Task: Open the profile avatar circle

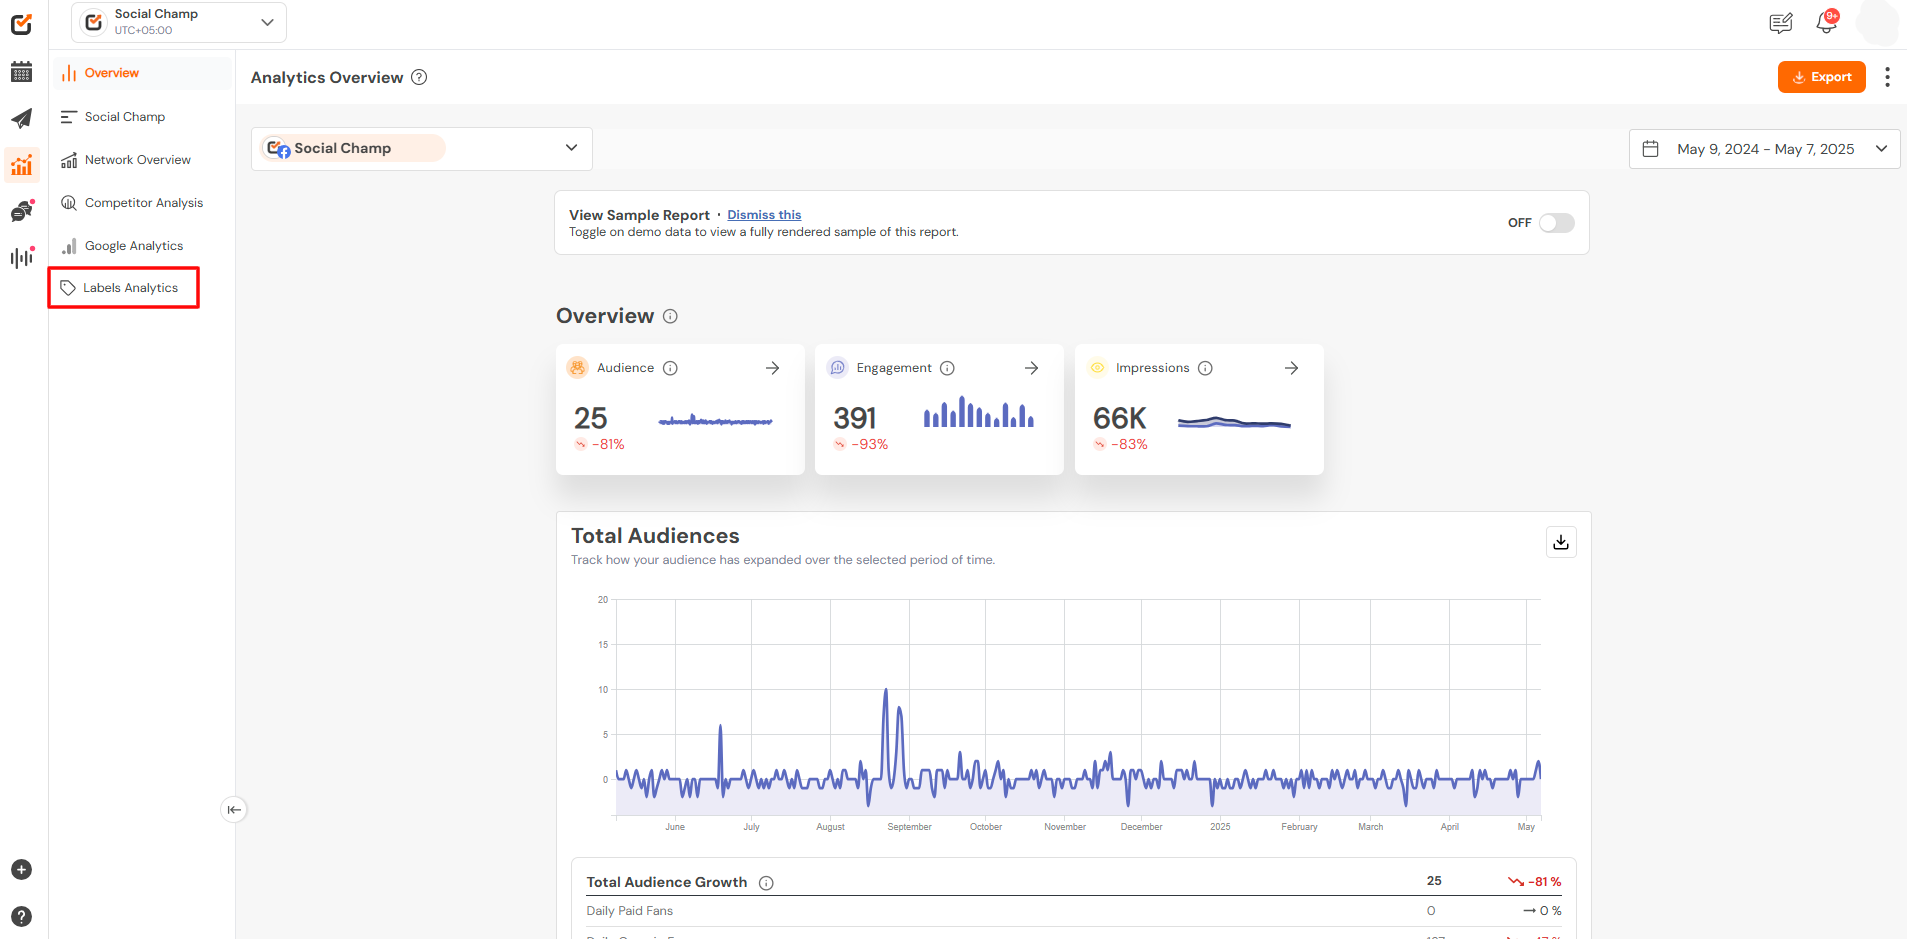Action: pyautogui.click(x=1877, y=23)
